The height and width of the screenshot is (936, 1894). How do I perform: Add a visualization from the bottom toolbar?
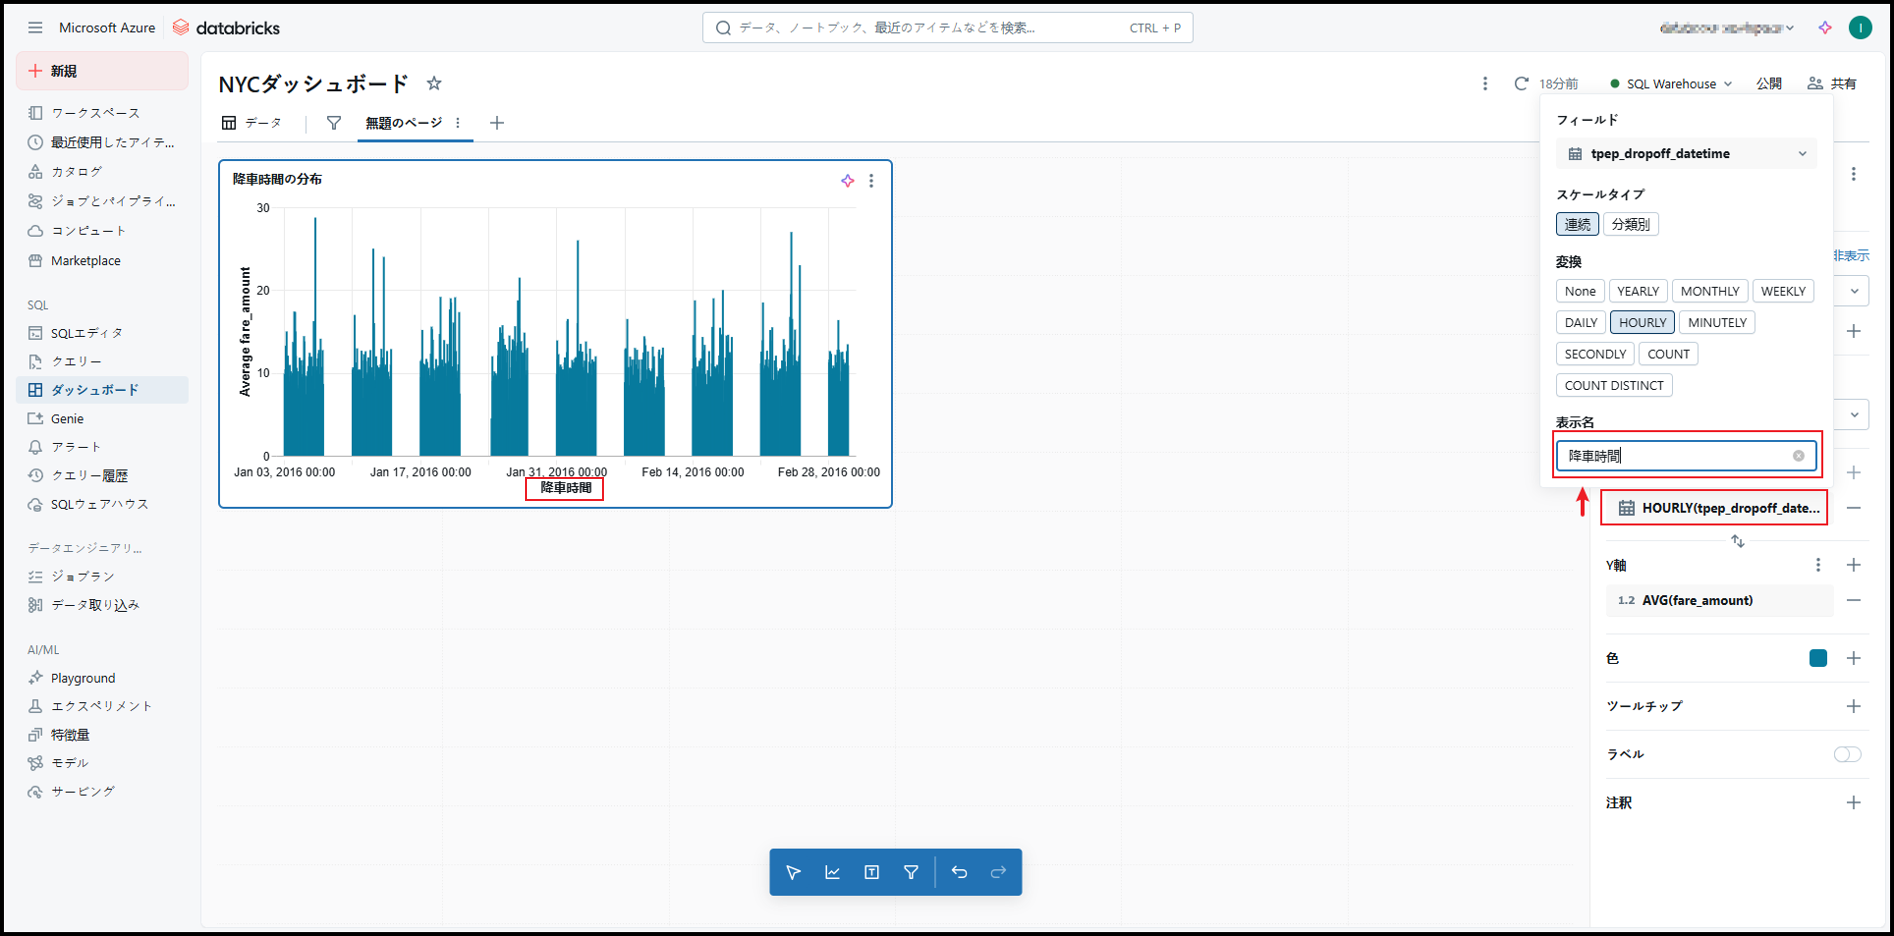(832, 872)
